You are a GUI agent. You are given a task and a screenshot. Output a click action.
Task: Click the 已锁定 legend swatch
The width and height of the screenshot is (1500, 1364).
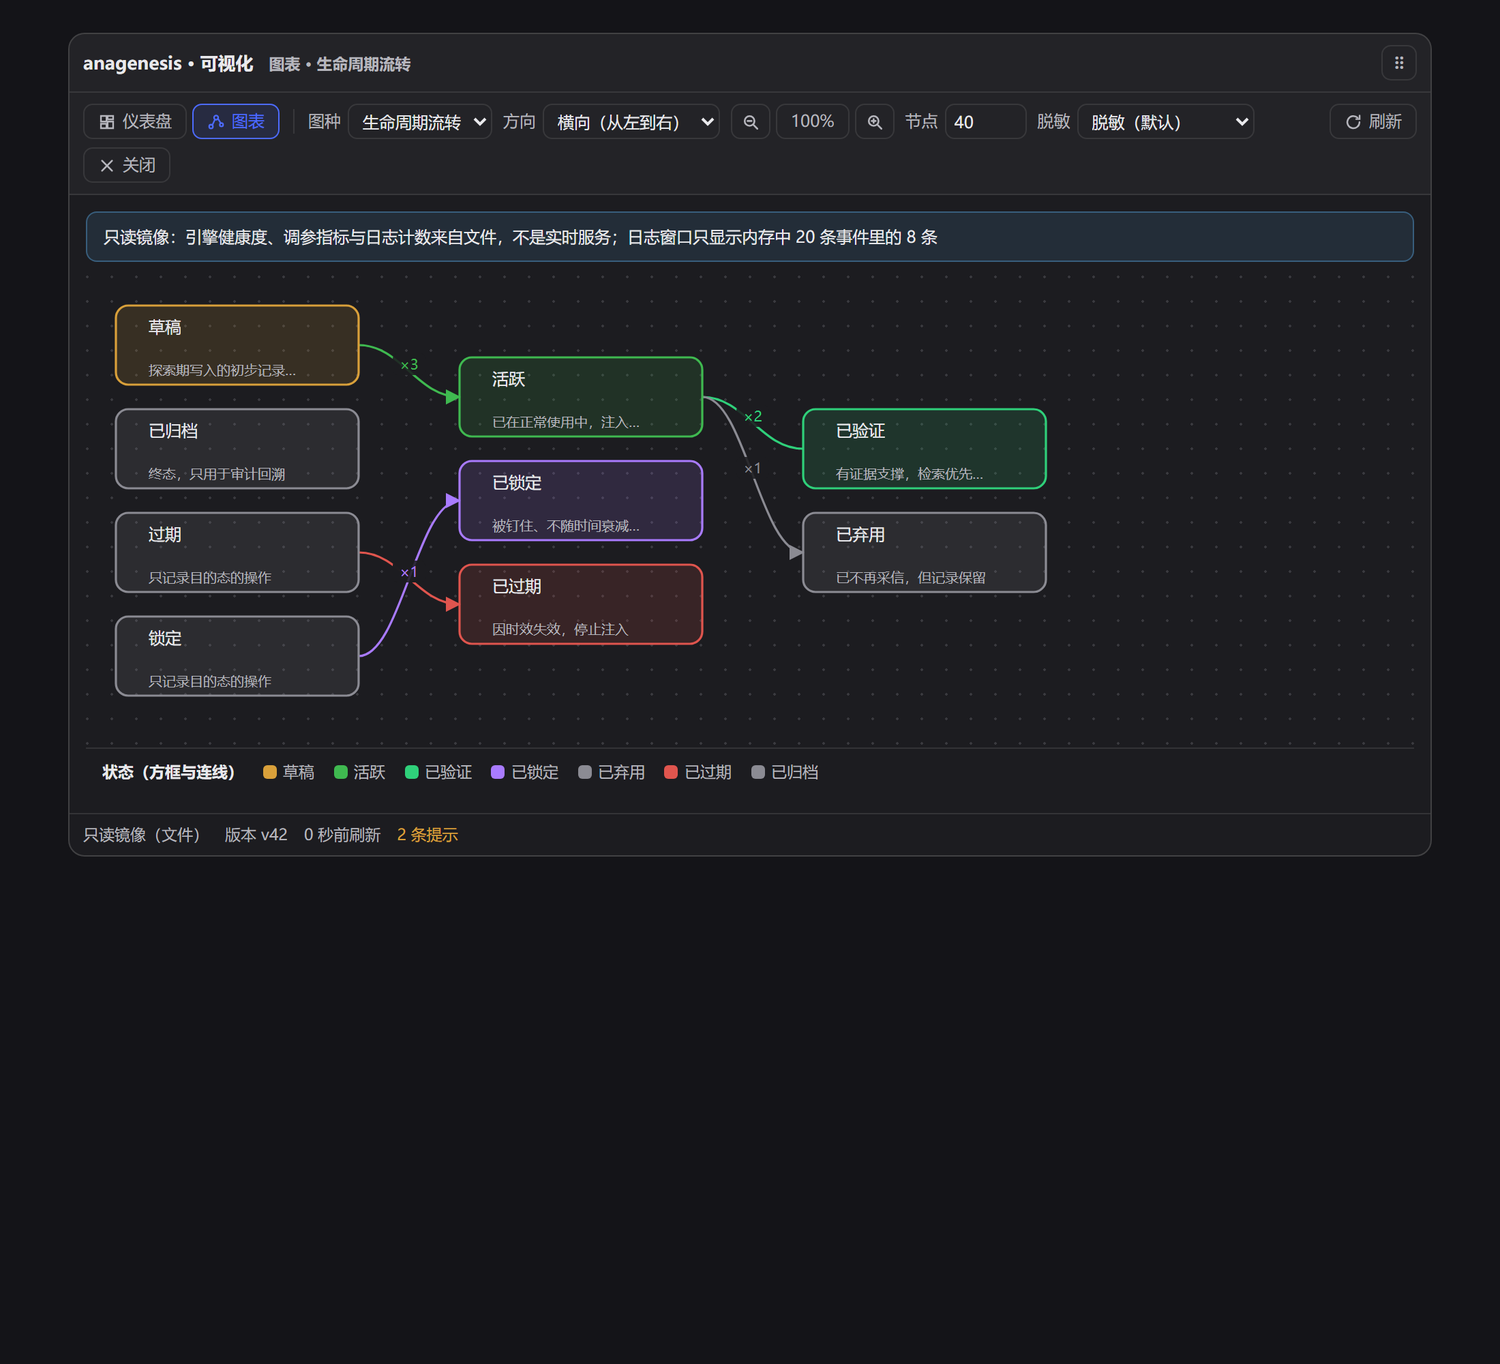pyautogui.click(x=498, y=772)
